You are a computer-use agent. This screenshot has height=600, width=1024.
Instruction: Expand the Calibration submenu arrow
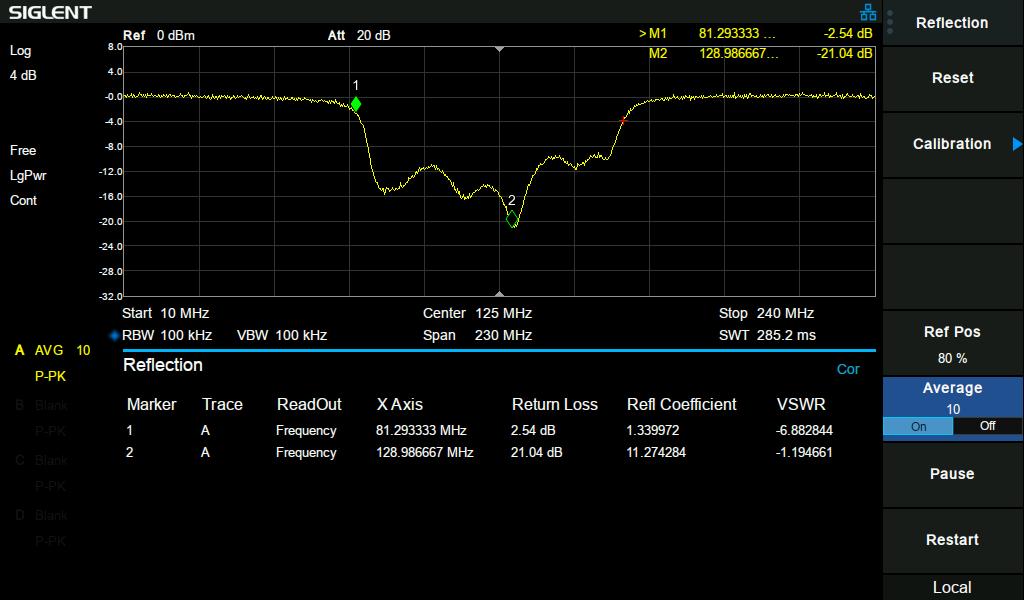tap(1017, 144)
